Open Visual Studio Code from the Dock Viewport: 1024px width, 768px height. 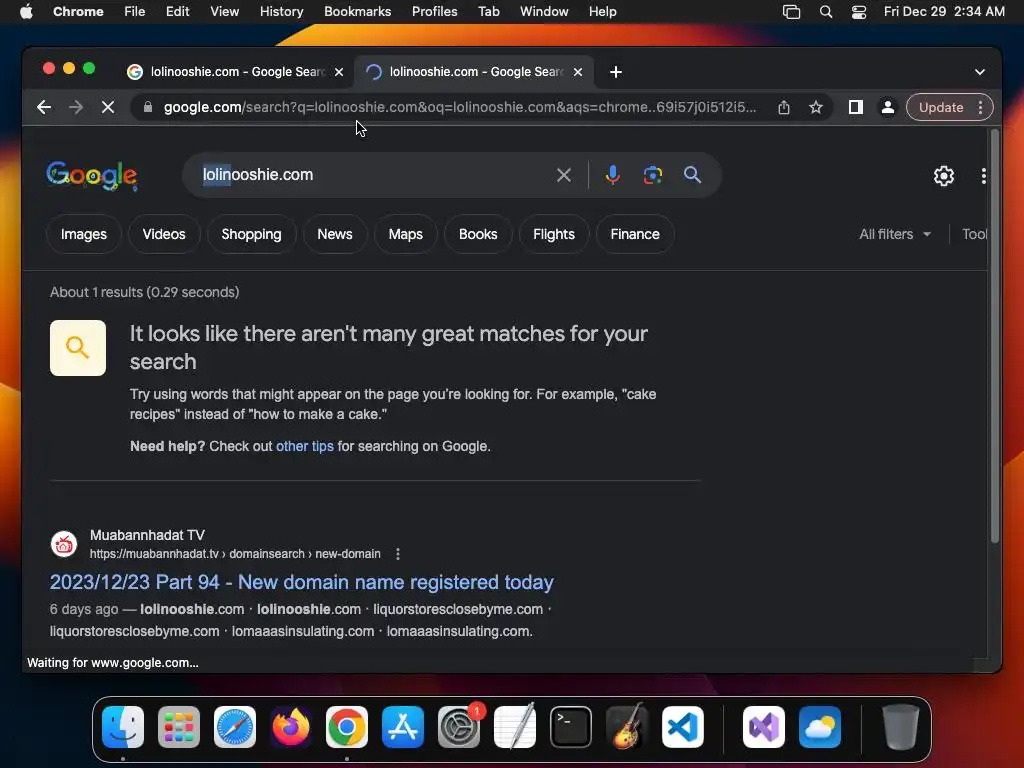[683, 727]
